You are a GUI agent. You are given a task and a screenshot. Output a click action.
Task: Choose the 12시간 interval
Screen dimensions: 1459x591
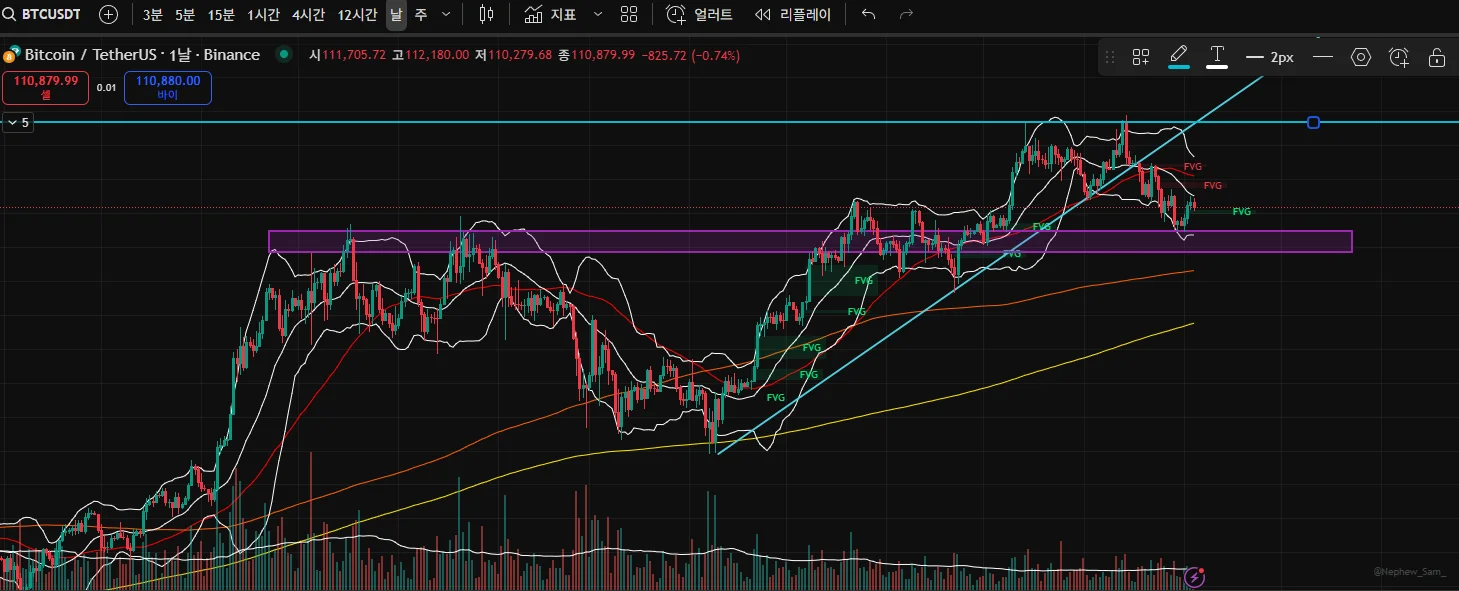tap(357, 15)
